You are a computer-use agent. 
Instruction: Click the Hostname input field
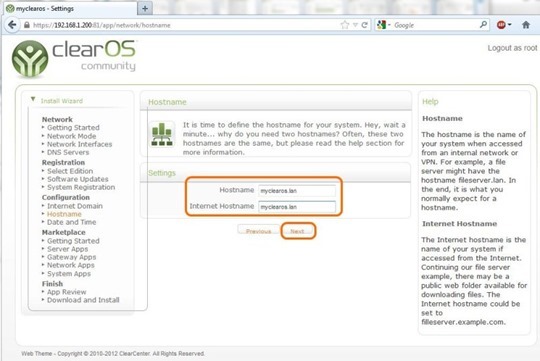tap(297, 190)
